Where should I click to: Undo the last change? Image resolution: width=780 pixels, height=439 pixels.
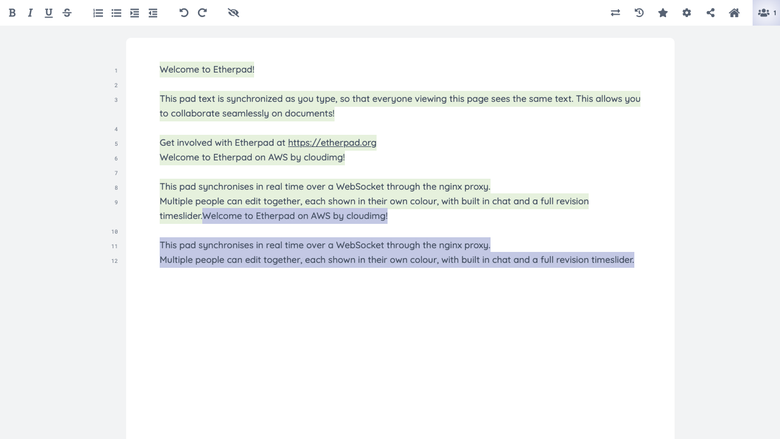click(184, 13)
